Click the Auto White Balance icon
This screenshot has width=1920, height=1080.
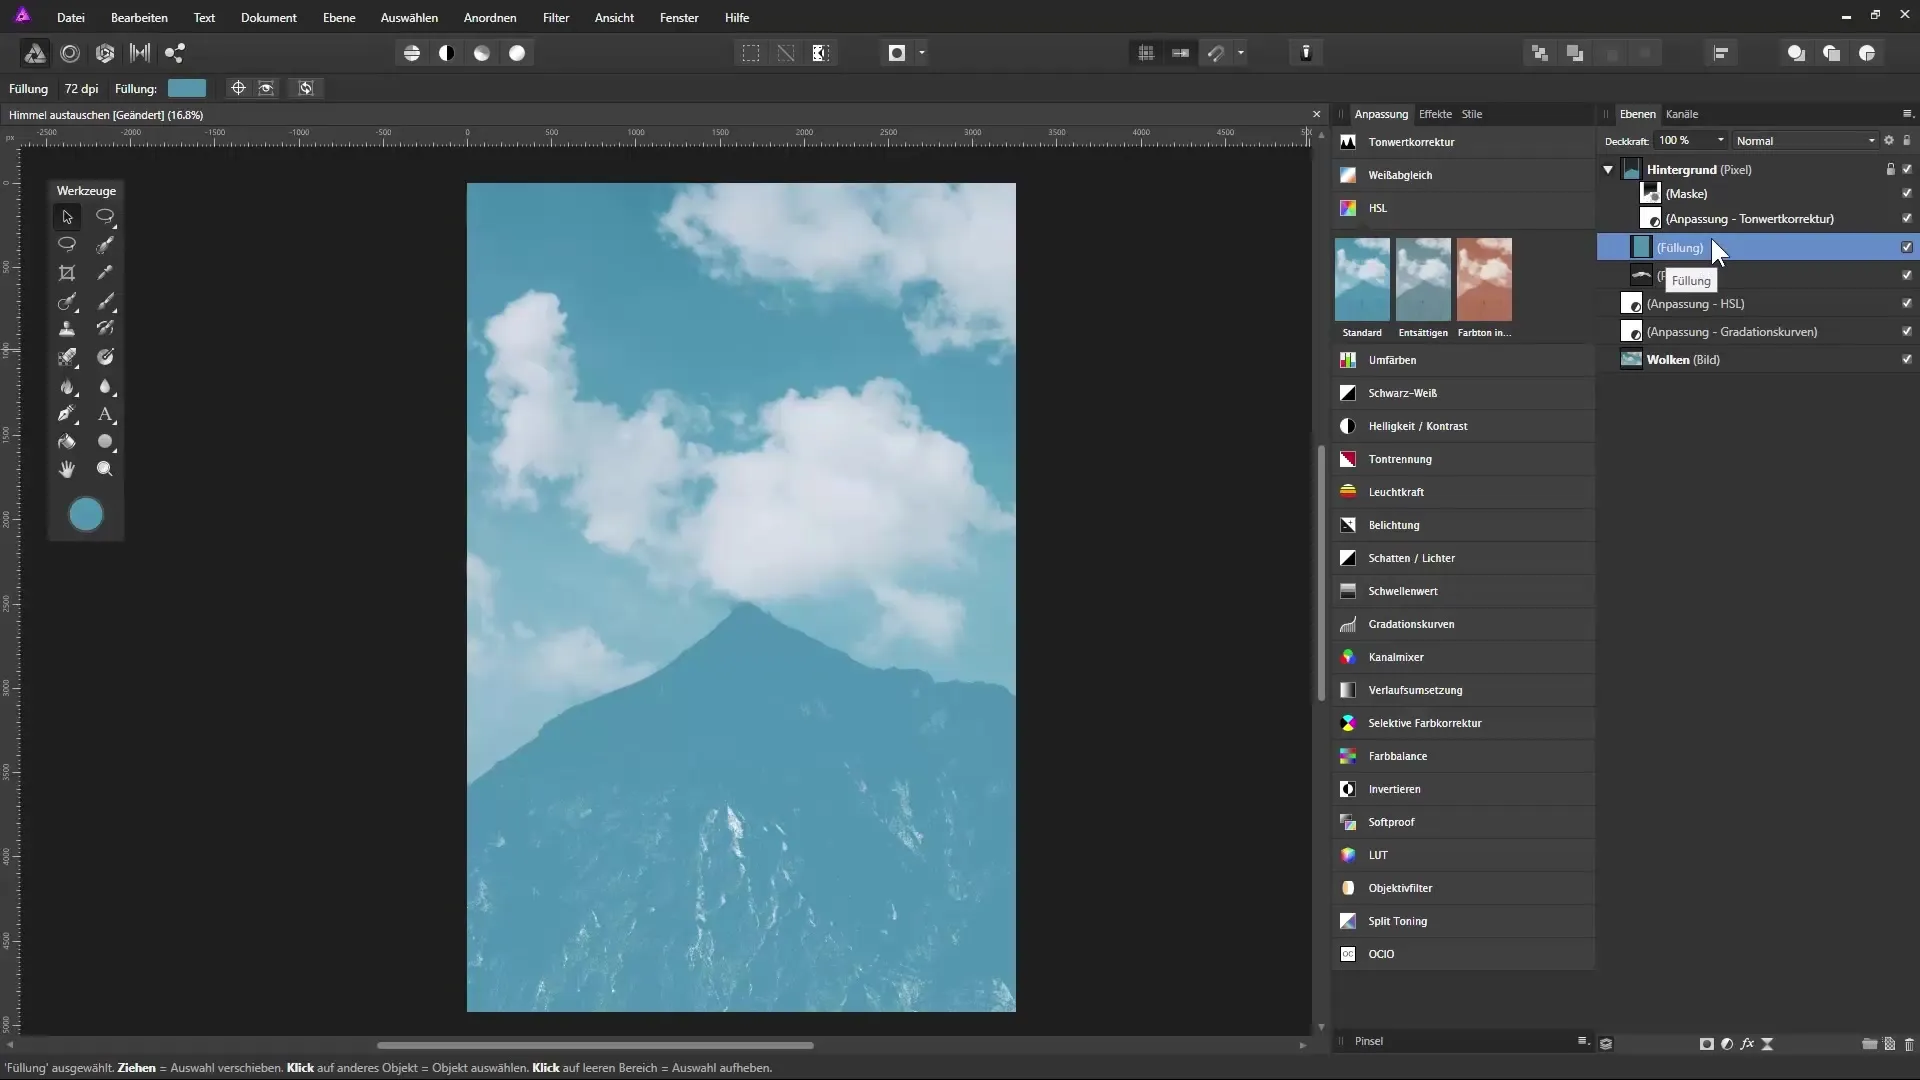point(517,54)
